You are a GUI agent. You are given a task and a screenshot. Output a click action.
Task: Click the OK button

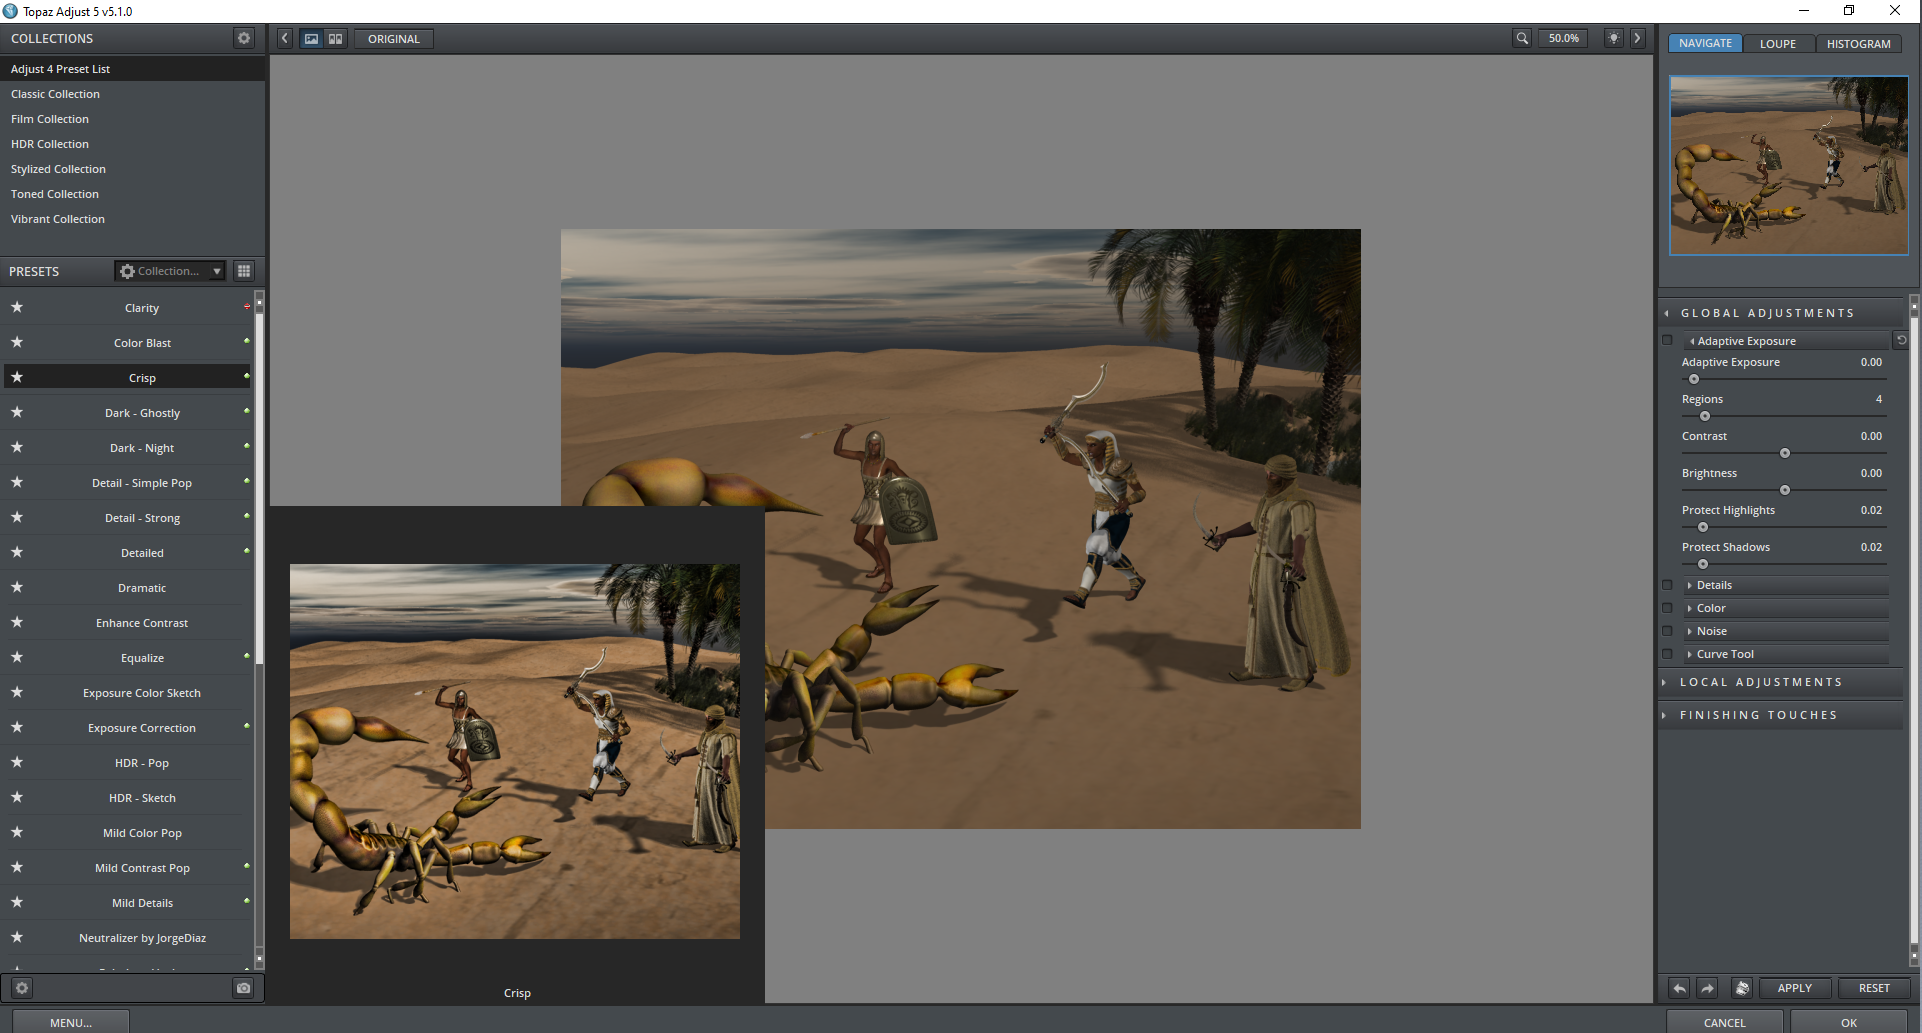coord(1849,1022)
